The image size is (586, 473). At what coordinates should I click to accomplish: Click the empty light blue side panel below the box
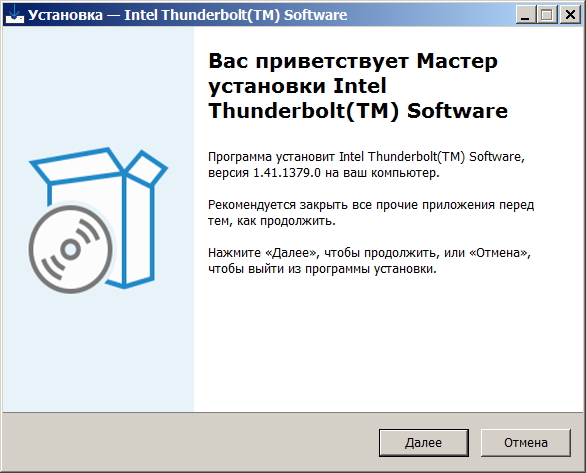click(98, 351)
